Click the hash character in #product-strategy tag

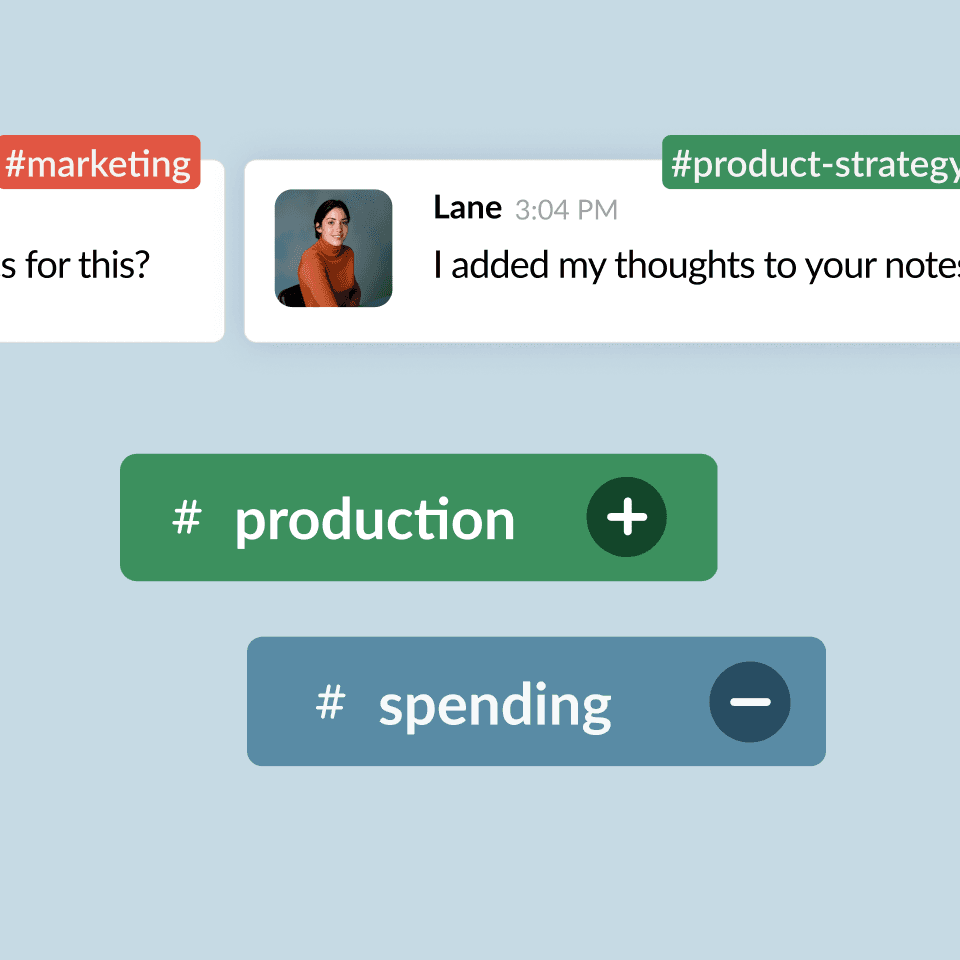click(681, 164)
